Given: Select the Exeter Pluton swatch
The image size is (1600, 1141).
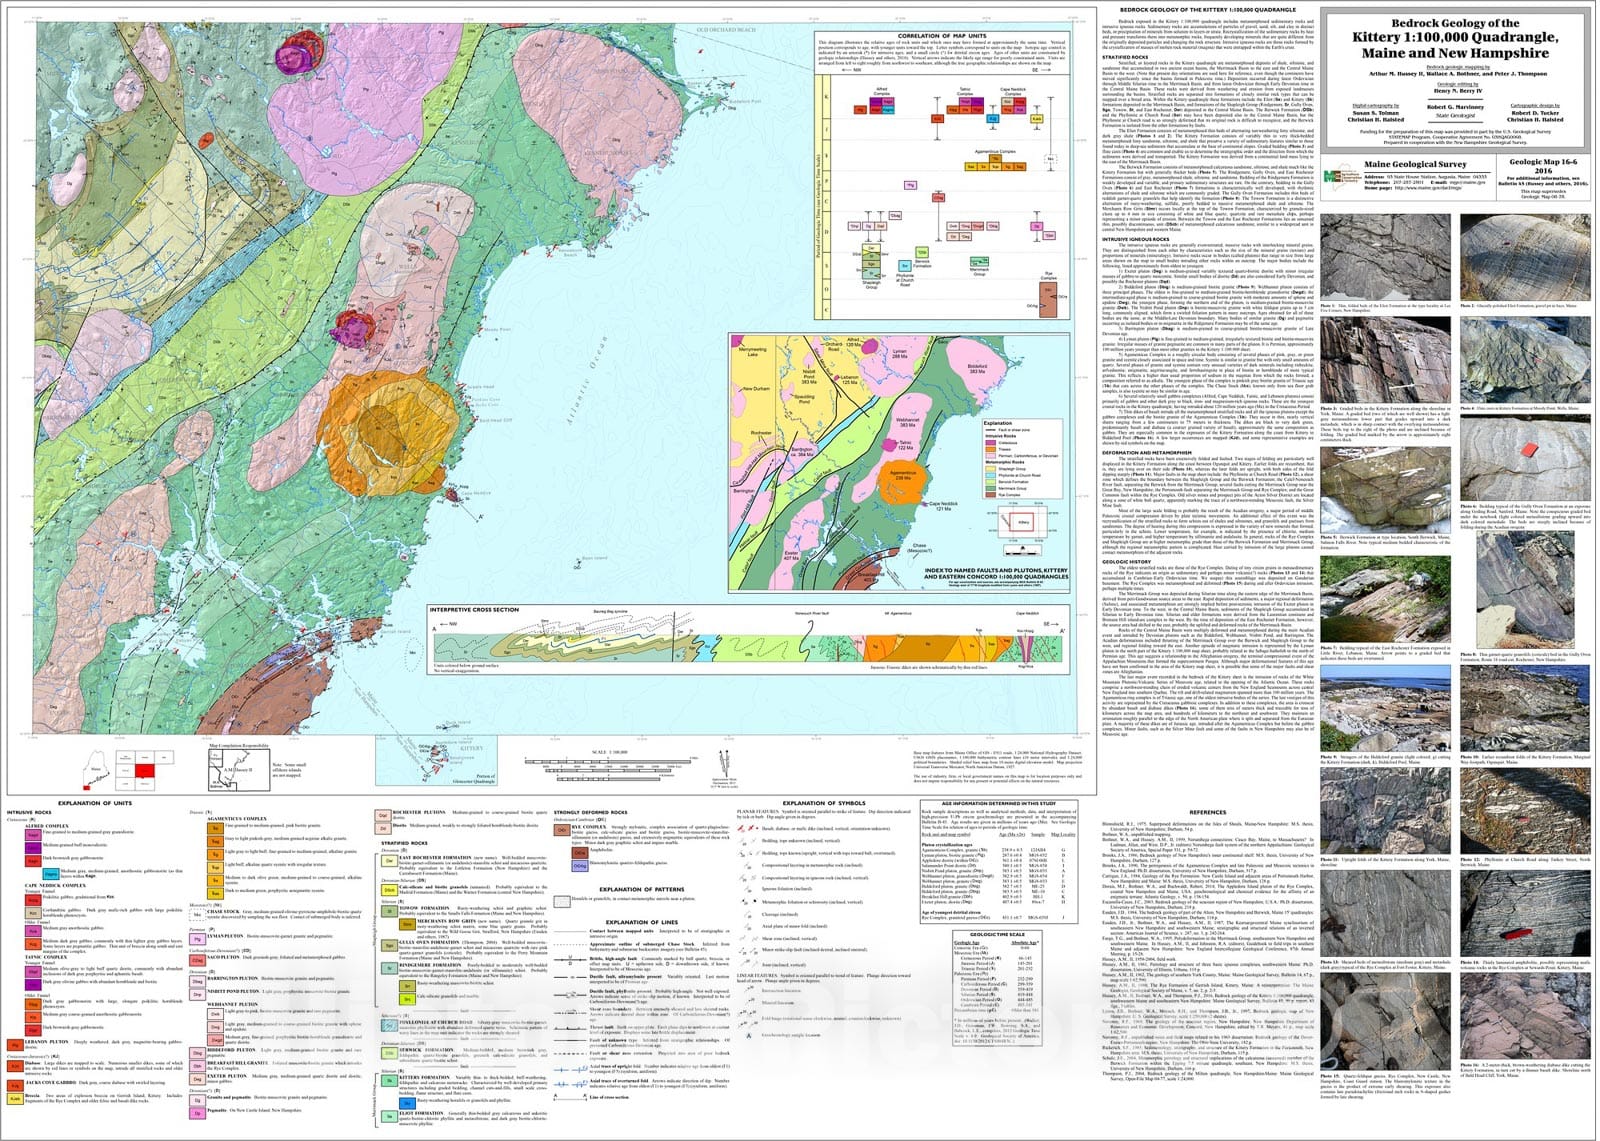Looking at the screenshot, I should coord(198,1079).
